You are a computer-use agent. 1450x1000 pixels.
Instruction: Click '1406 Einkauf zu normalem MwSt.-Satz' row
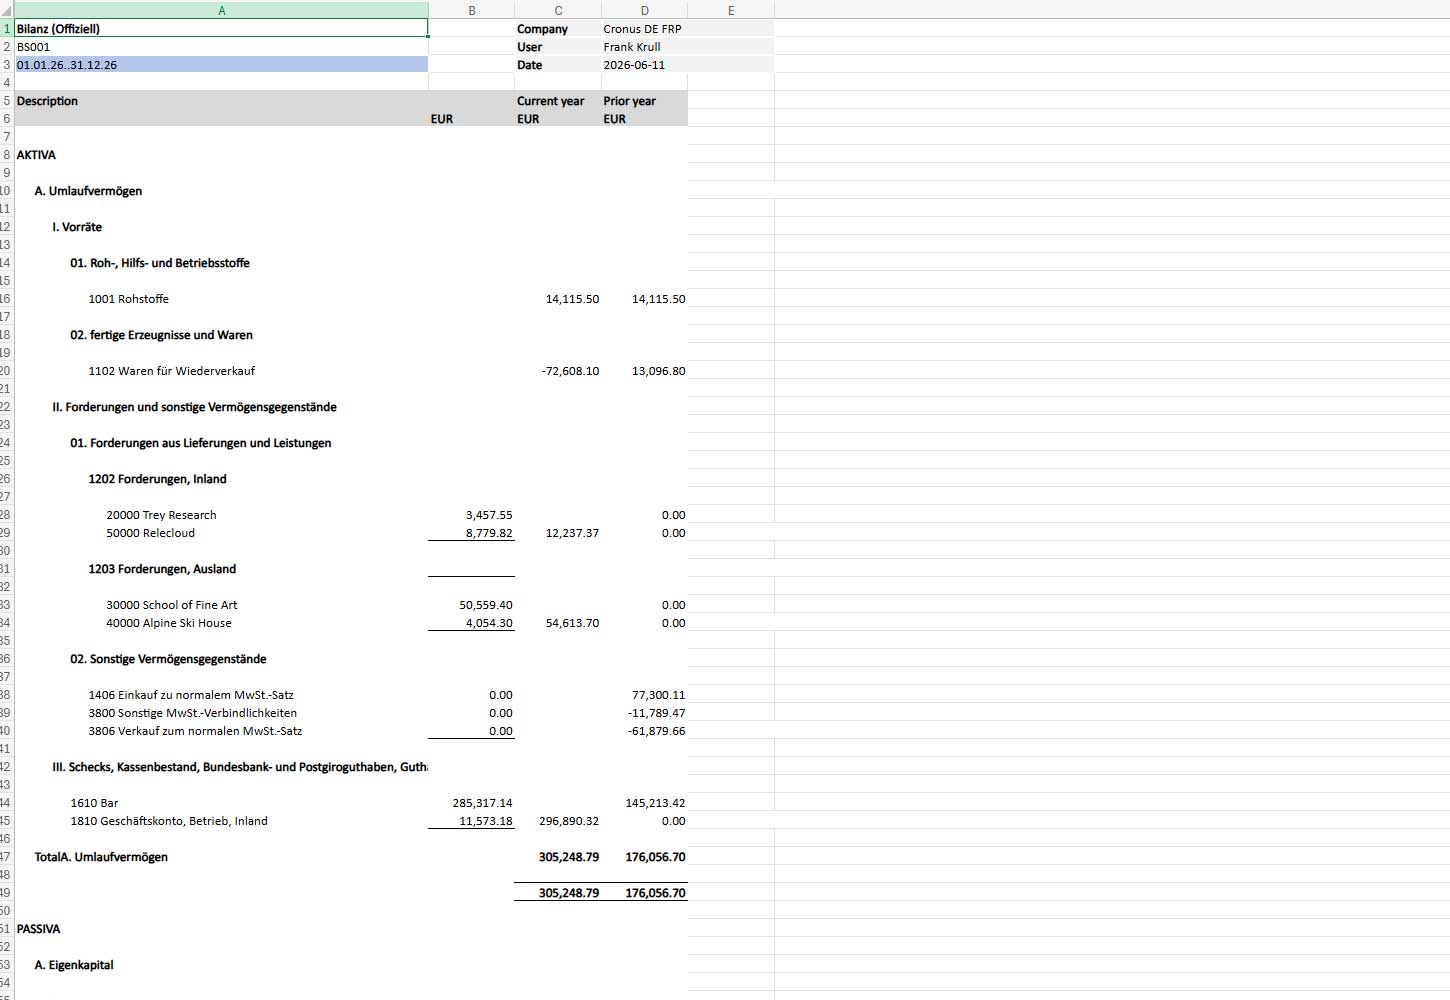point(190,695)
